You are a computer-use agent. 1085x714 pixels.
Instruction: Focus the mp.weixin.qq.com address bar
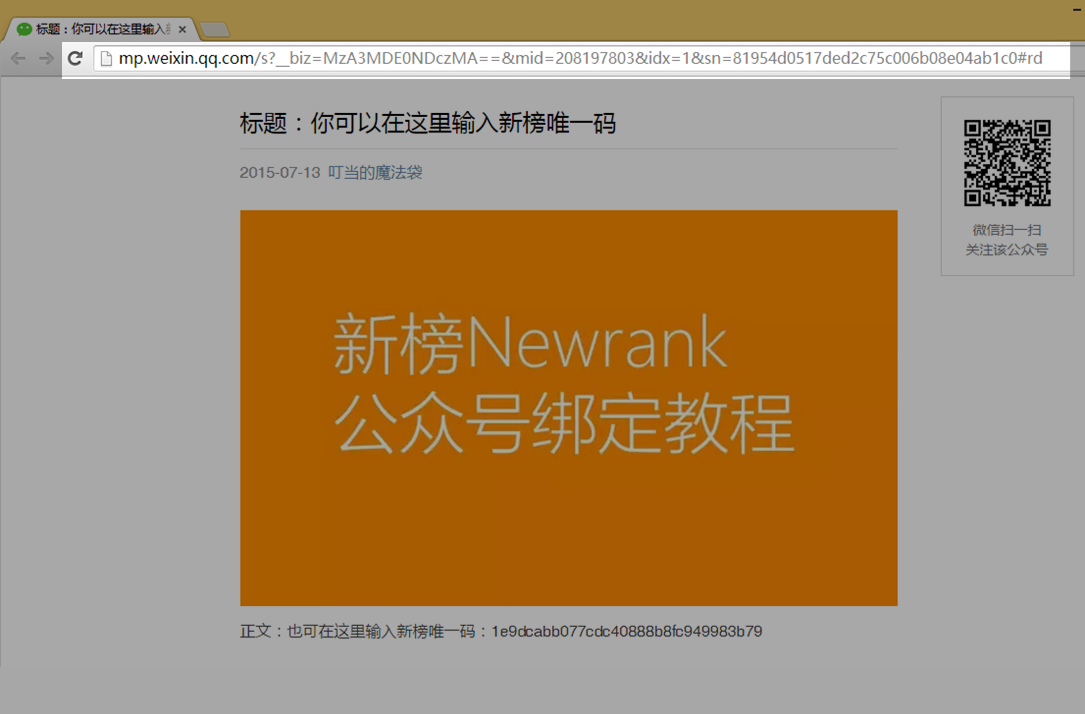coord(580,58)
